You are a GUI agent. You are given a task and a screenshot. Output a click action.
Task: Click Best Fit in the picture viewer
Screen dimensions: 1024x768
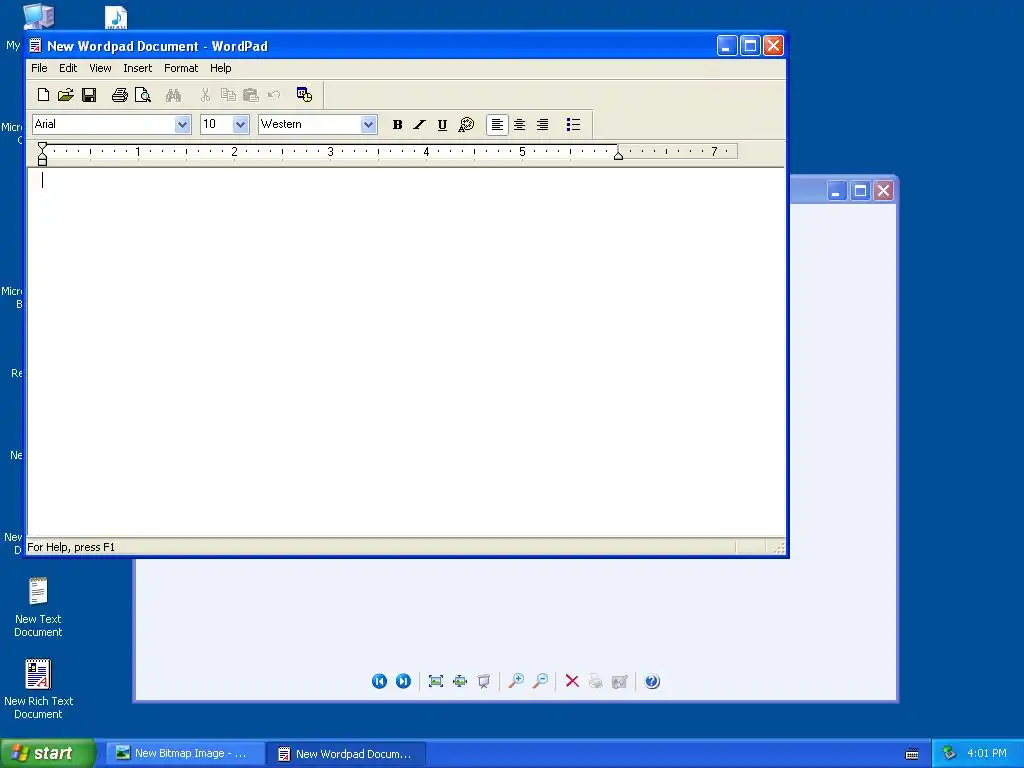(436, 681)
